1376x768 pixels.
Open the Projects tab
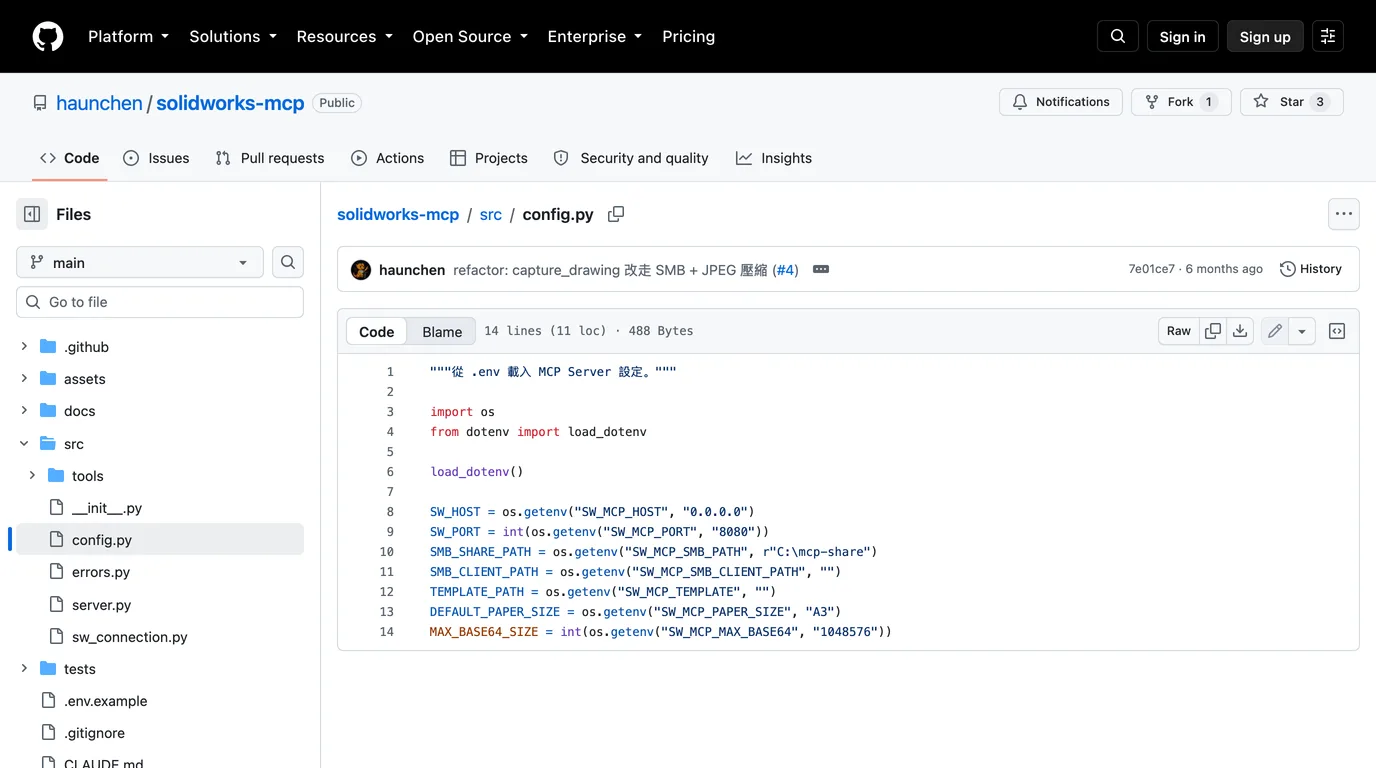coord(489,158)
